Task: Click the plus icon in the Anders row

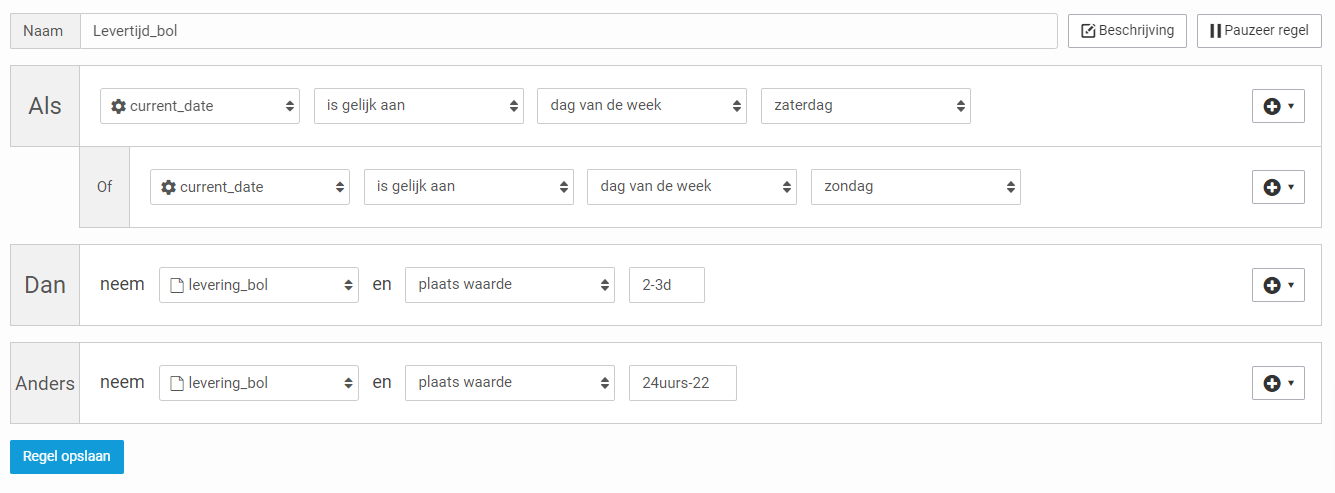Action: pos(1272,383)
